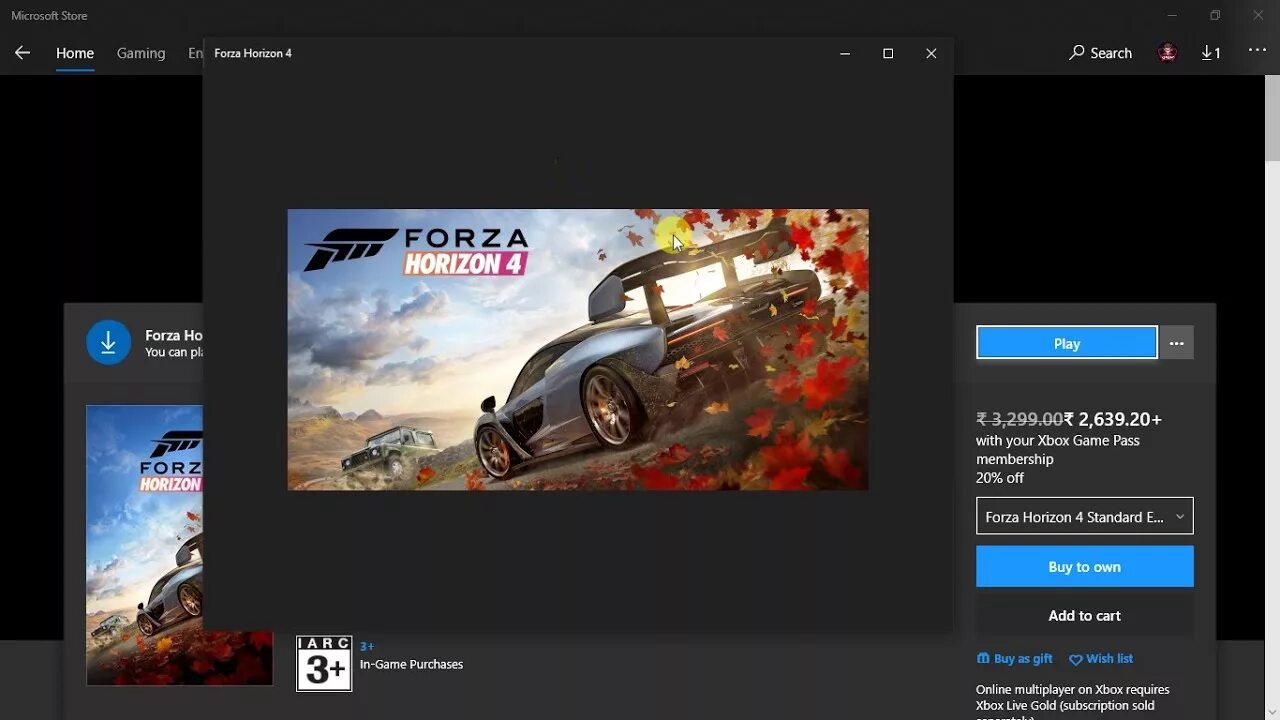Open the 3+ rating link
The height and width of the screenshot is (720, 1280).
pos(366,646)
